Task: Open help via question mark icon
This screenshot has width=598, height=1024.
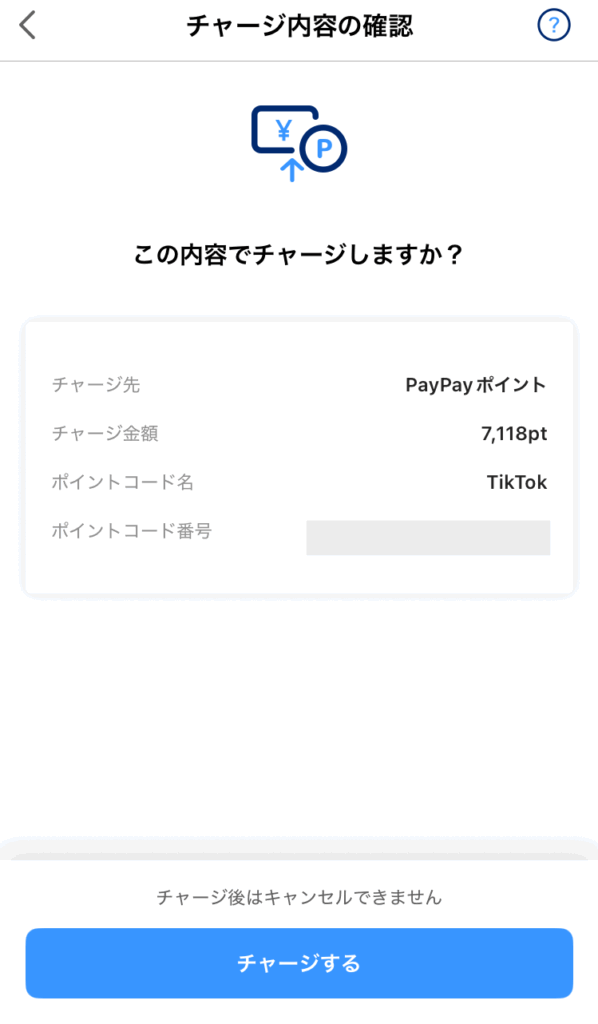Action: (554, 25)
